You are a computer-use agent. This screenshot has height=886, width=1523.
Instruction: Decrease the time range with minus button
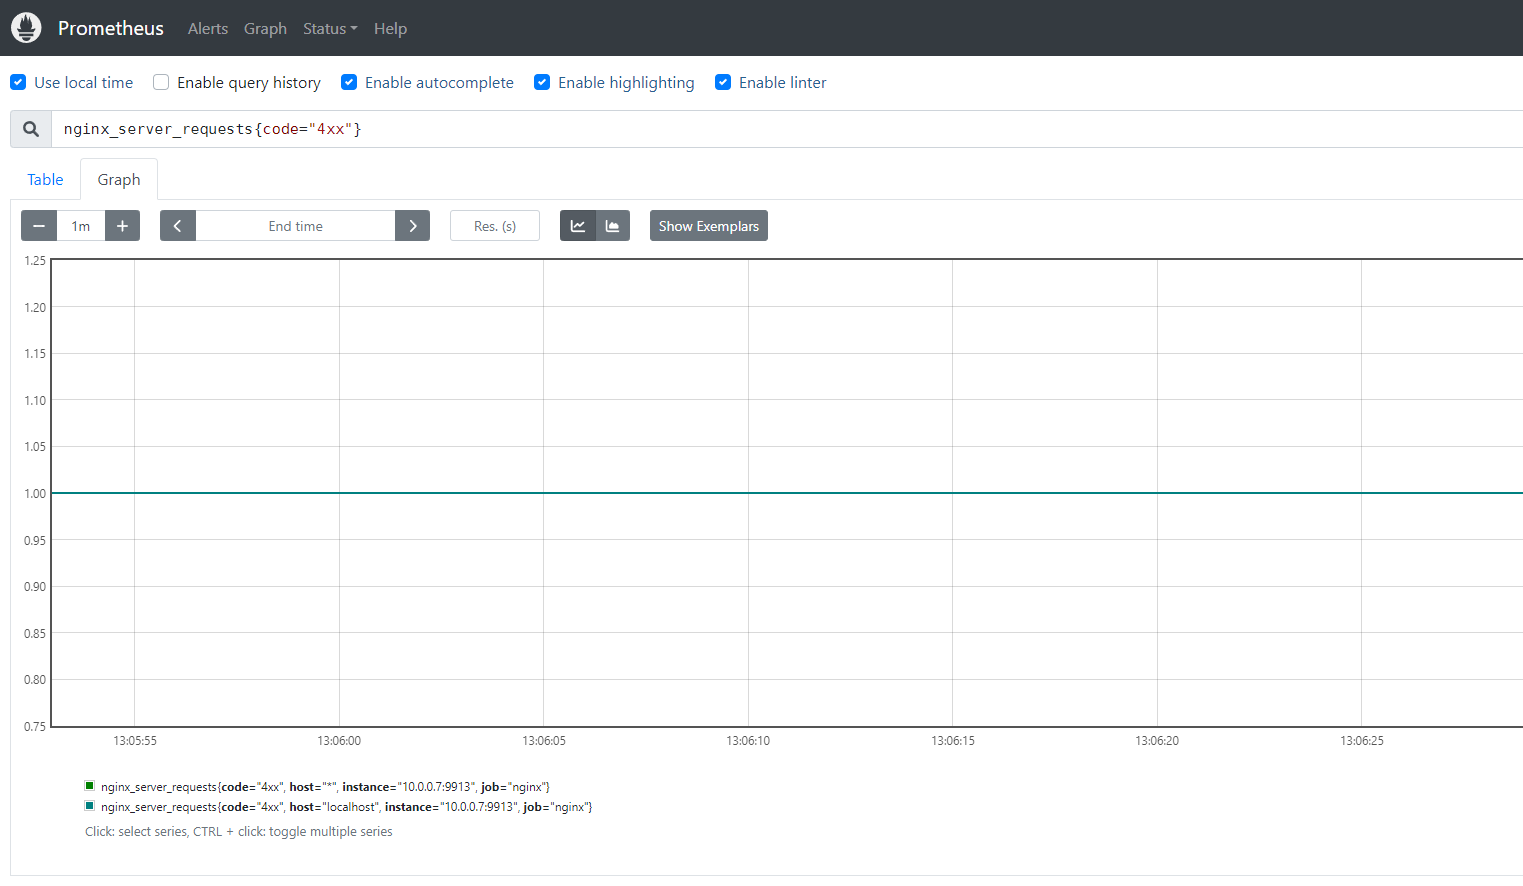tap(39, 226)
